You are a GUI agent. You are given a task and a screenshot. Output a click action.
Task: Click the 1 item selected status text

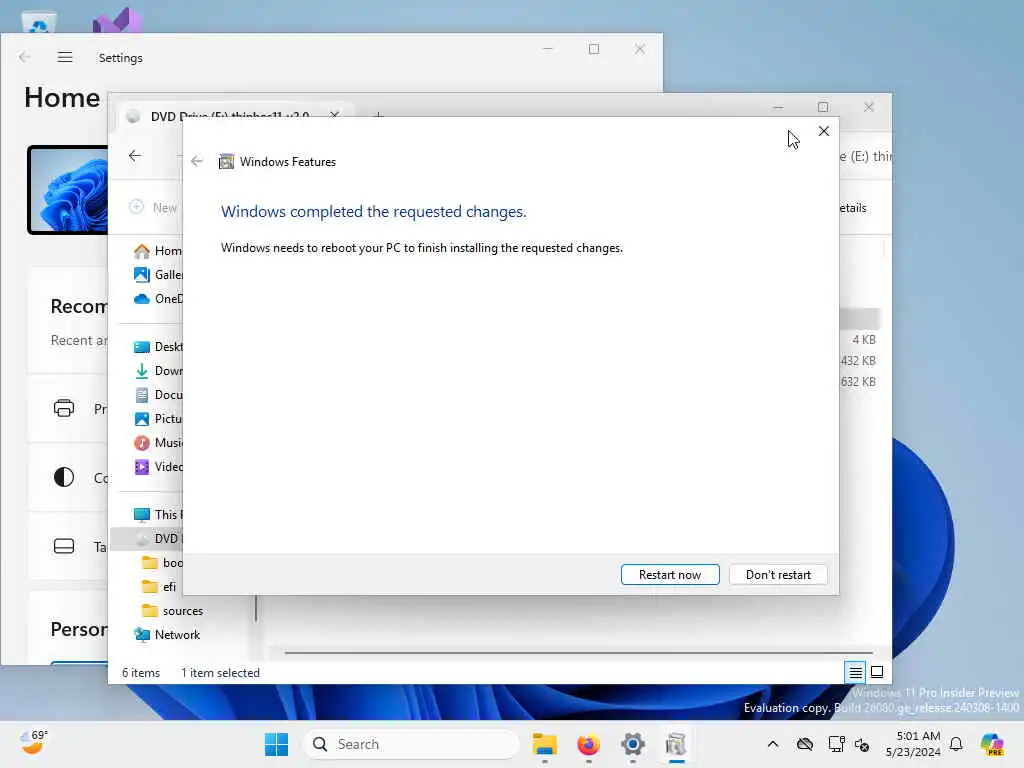pos(221,673)
